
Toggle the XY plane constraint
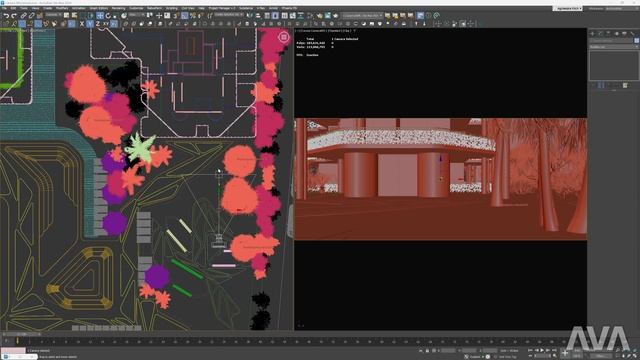point(106,24)
